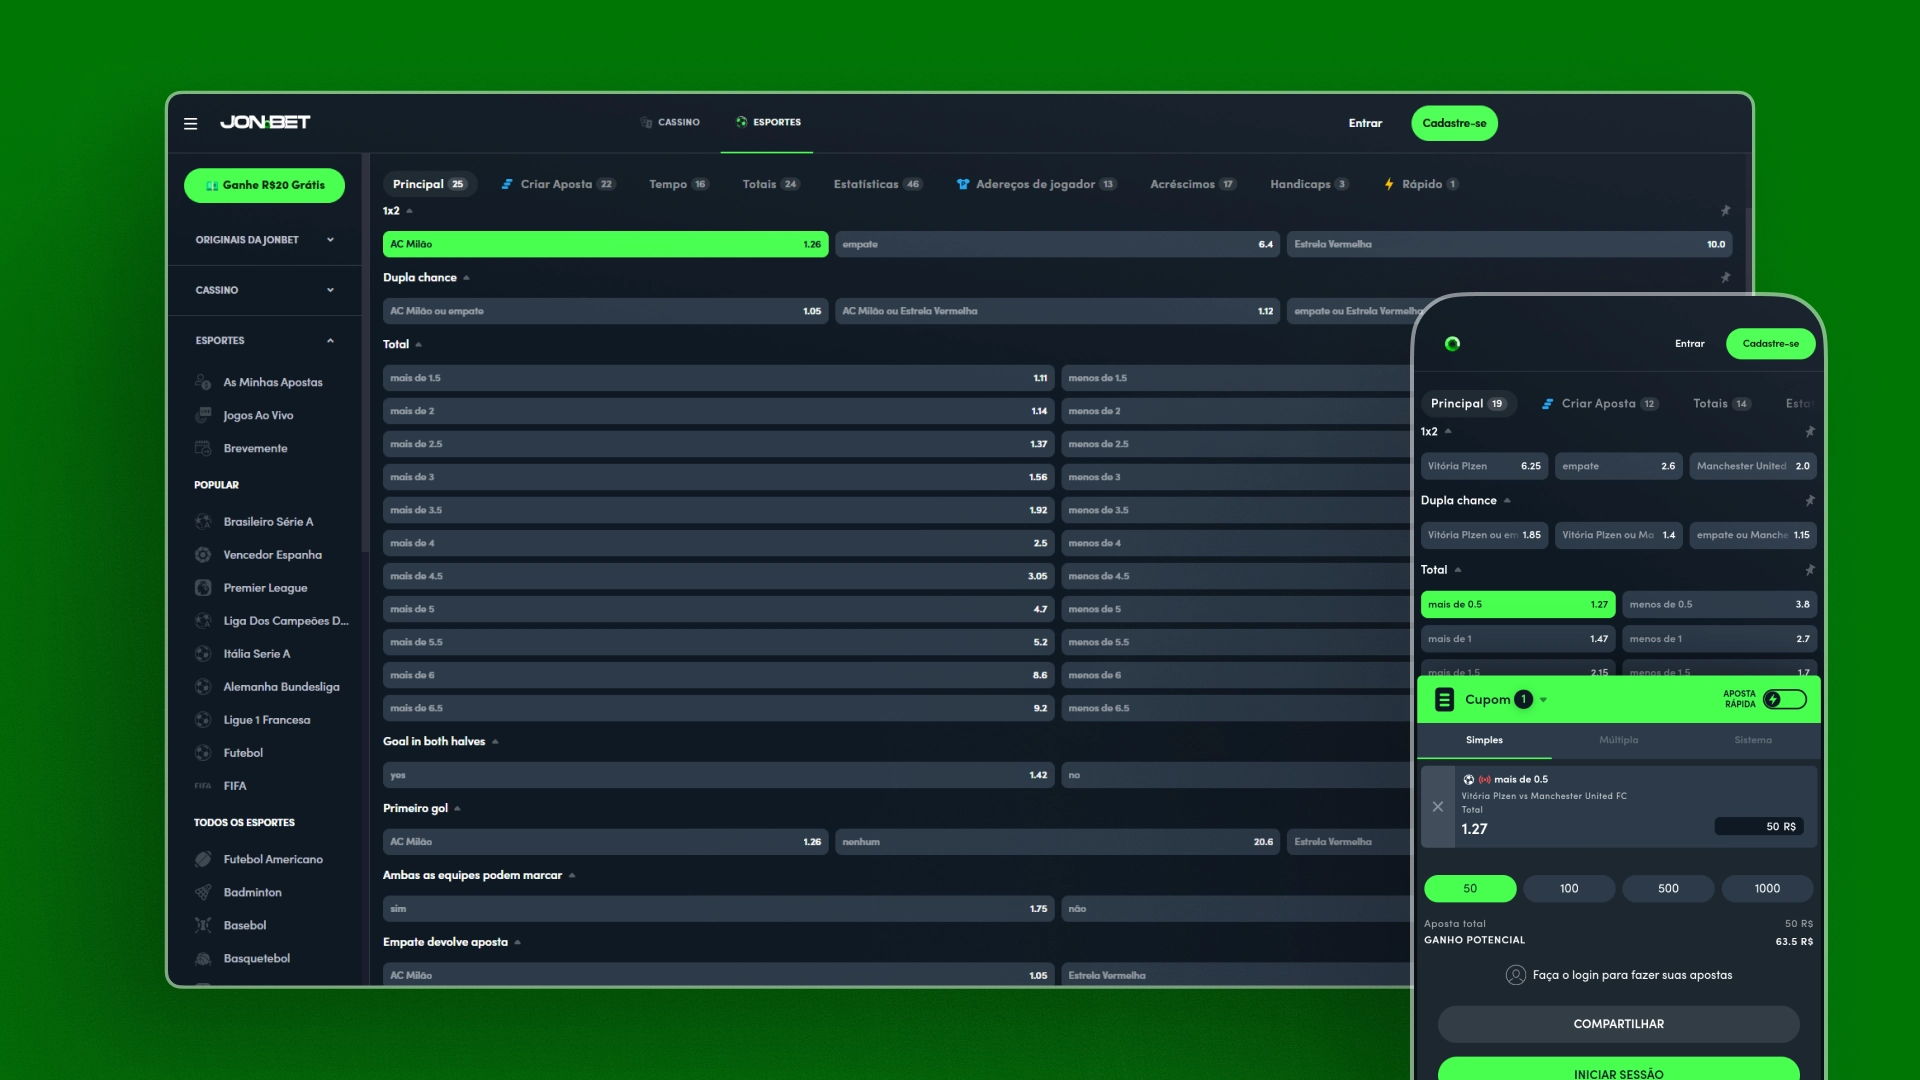1920x1080 pixels.
Task: Click the Alemanha Bundesliga icon
Action: 203,687
